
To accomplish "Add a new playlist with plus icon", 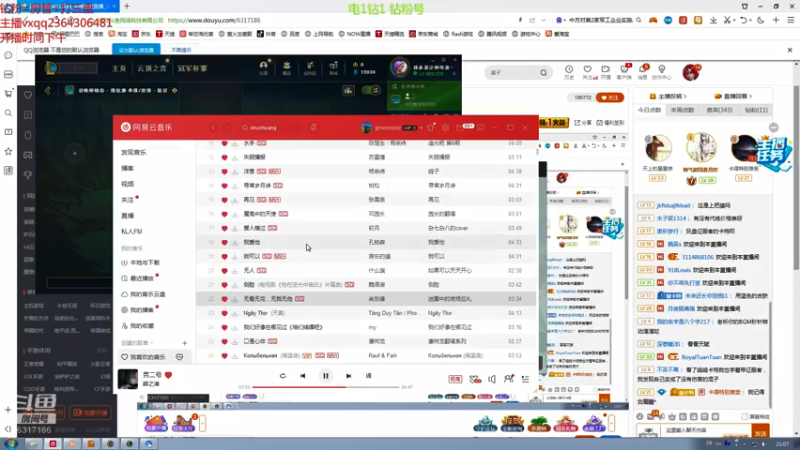I will coord(184,343).
